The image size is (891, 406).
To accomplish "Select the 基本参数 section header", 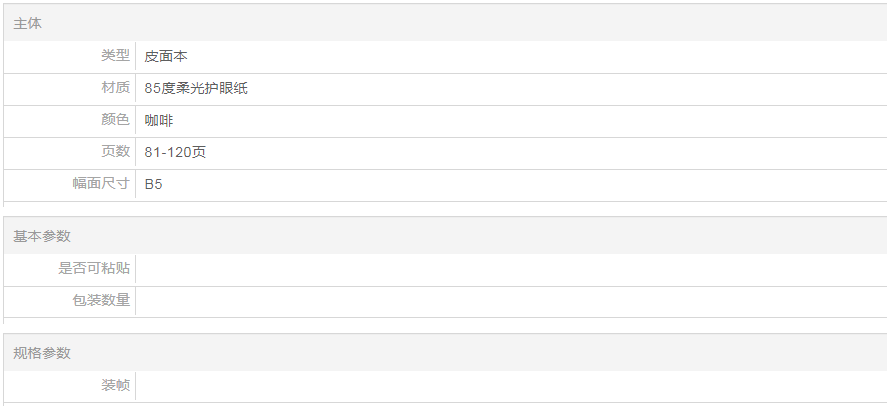I will click(42, 236).
